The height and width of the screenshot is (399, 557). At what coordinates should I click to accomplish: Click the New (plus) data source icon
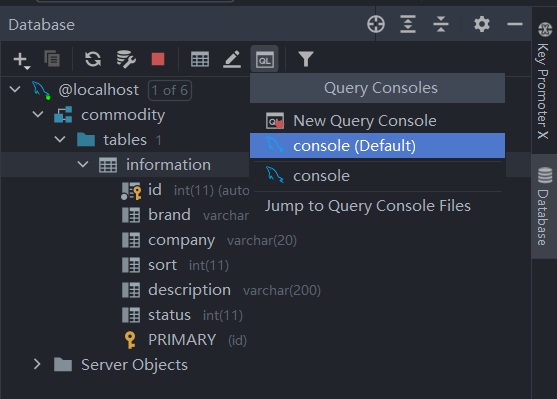tap(21, 60)
